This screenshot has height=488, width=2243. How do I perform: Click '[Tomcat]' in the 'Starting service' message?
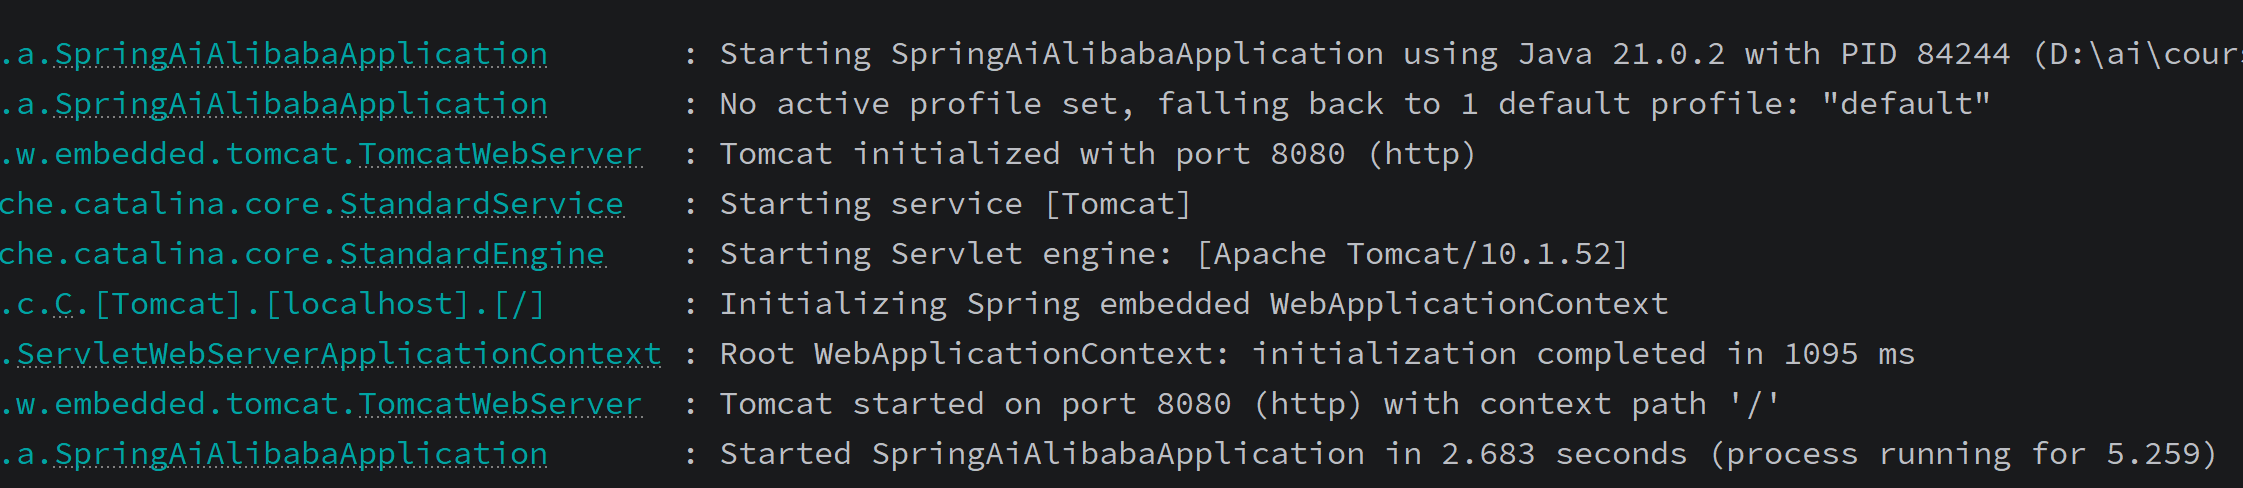click(1118, 204)
